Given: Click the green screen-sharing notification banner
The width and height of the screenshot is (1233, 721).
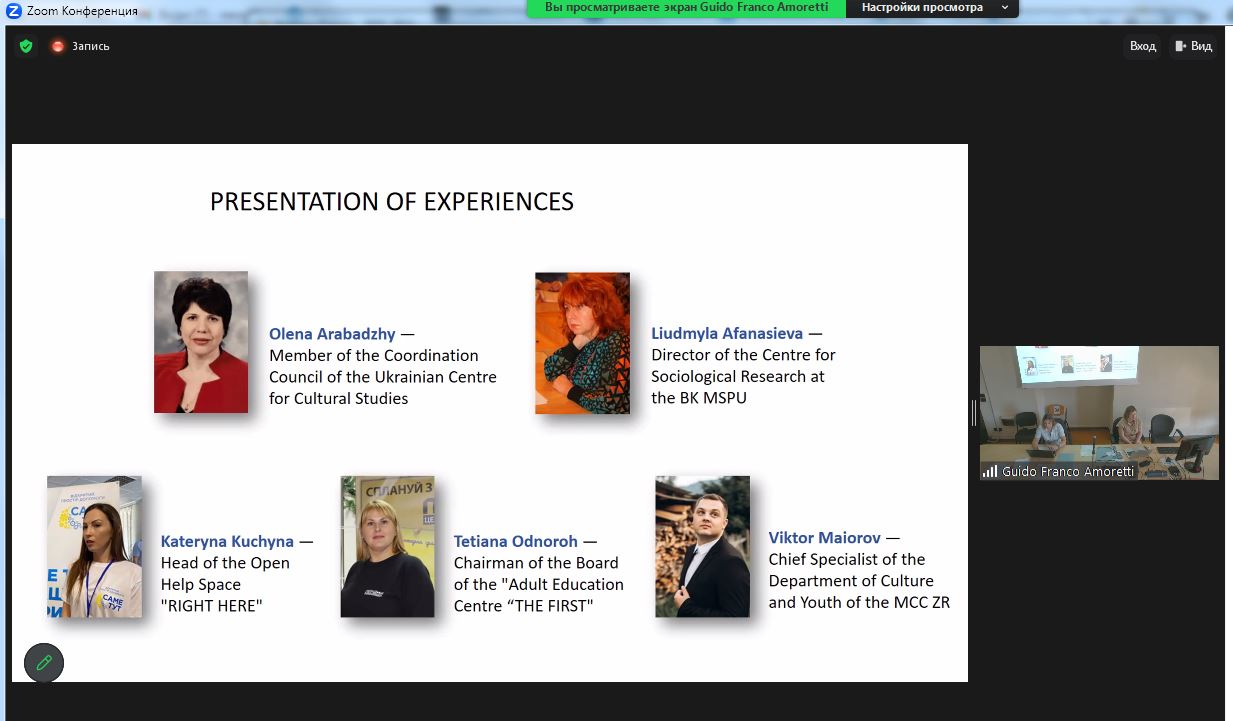Looking at the screenshot, I should pyautogui.click(x=686, y=8).
